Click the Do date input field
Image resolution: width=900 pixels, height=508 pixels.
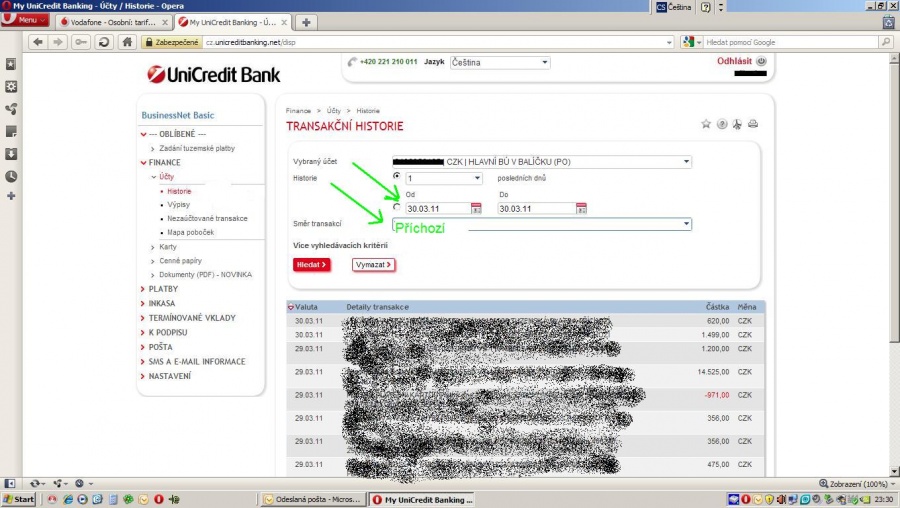[x=537, y=208]
